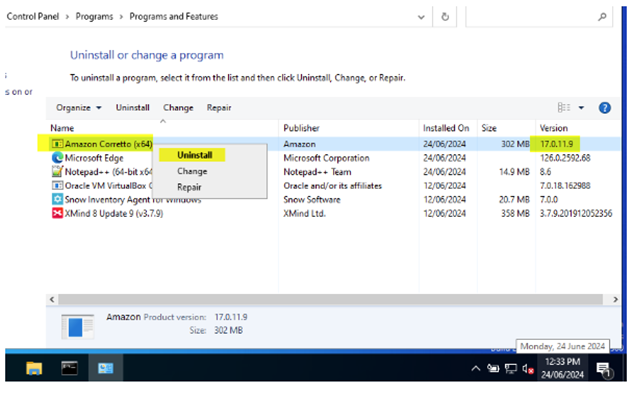Viewport: 632px width, 393px height.
Task: Select the Microsoft Edge row name
Action: [94, 158]
